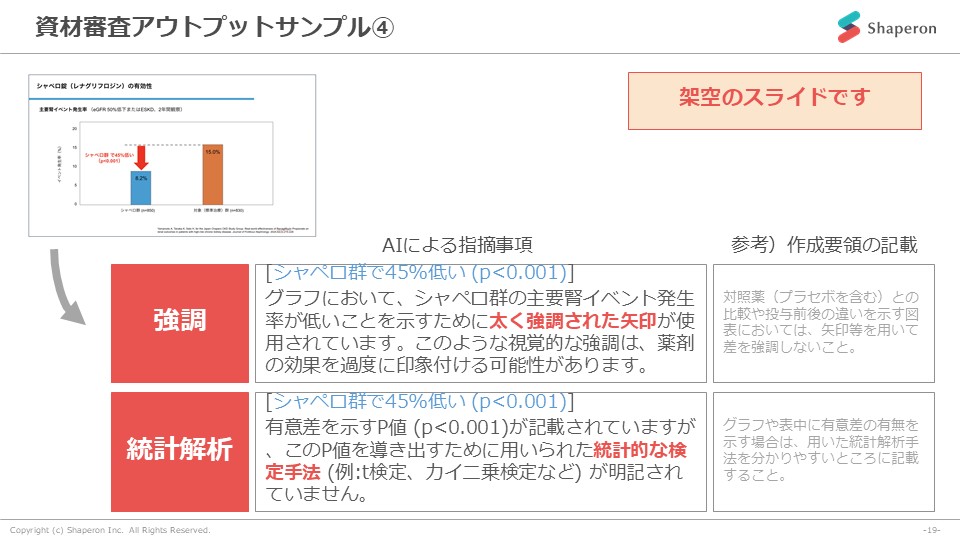
Task: Click the red phrase 統計的な検定手法
Action: tap(476, 460)
